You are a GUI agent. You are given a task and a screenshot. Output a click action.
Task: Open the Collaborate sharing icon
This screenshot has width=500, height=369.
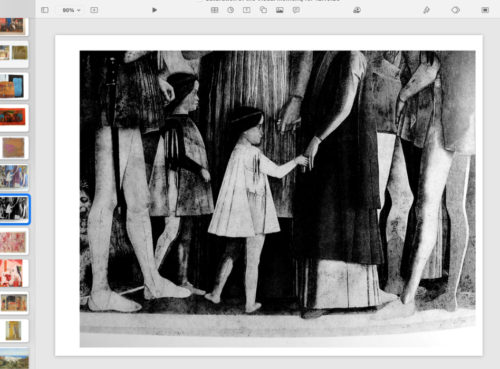[x=357, y=10]
